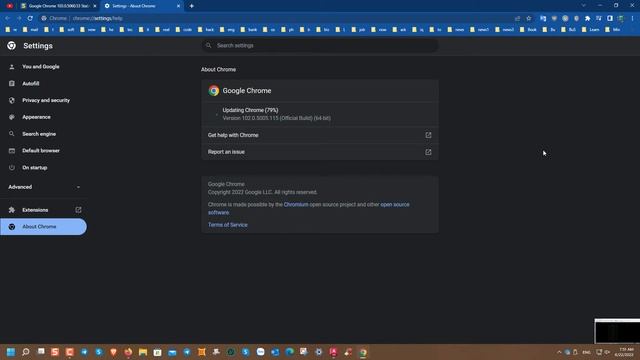
Task: Open the 'hack' bookmarks folder
Action: (x=206, y=30)
